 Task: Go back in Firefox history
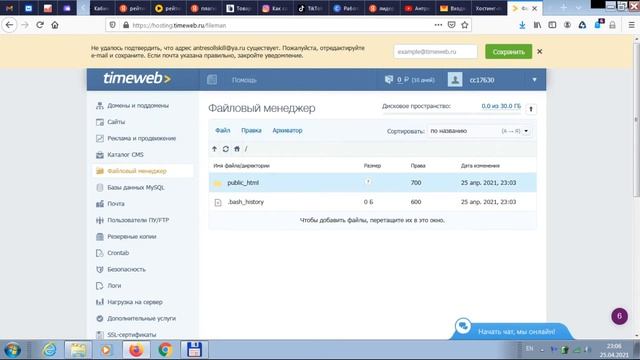click(x=9, y=25)
